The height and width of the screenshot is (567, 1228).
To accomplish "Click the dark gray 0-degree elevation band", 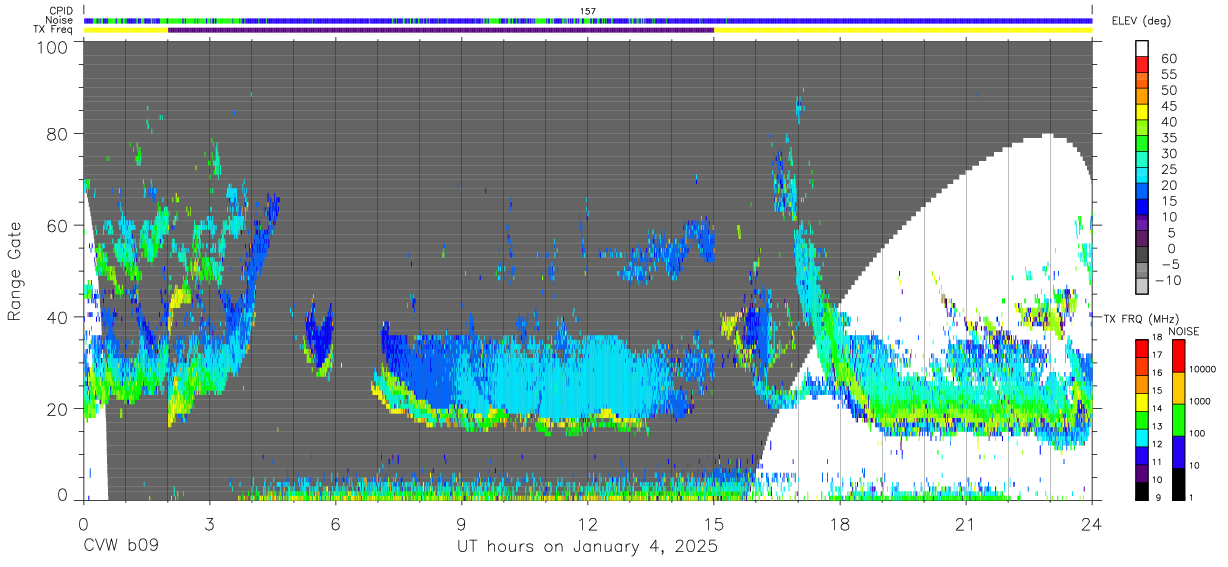I will (1141, 255).
